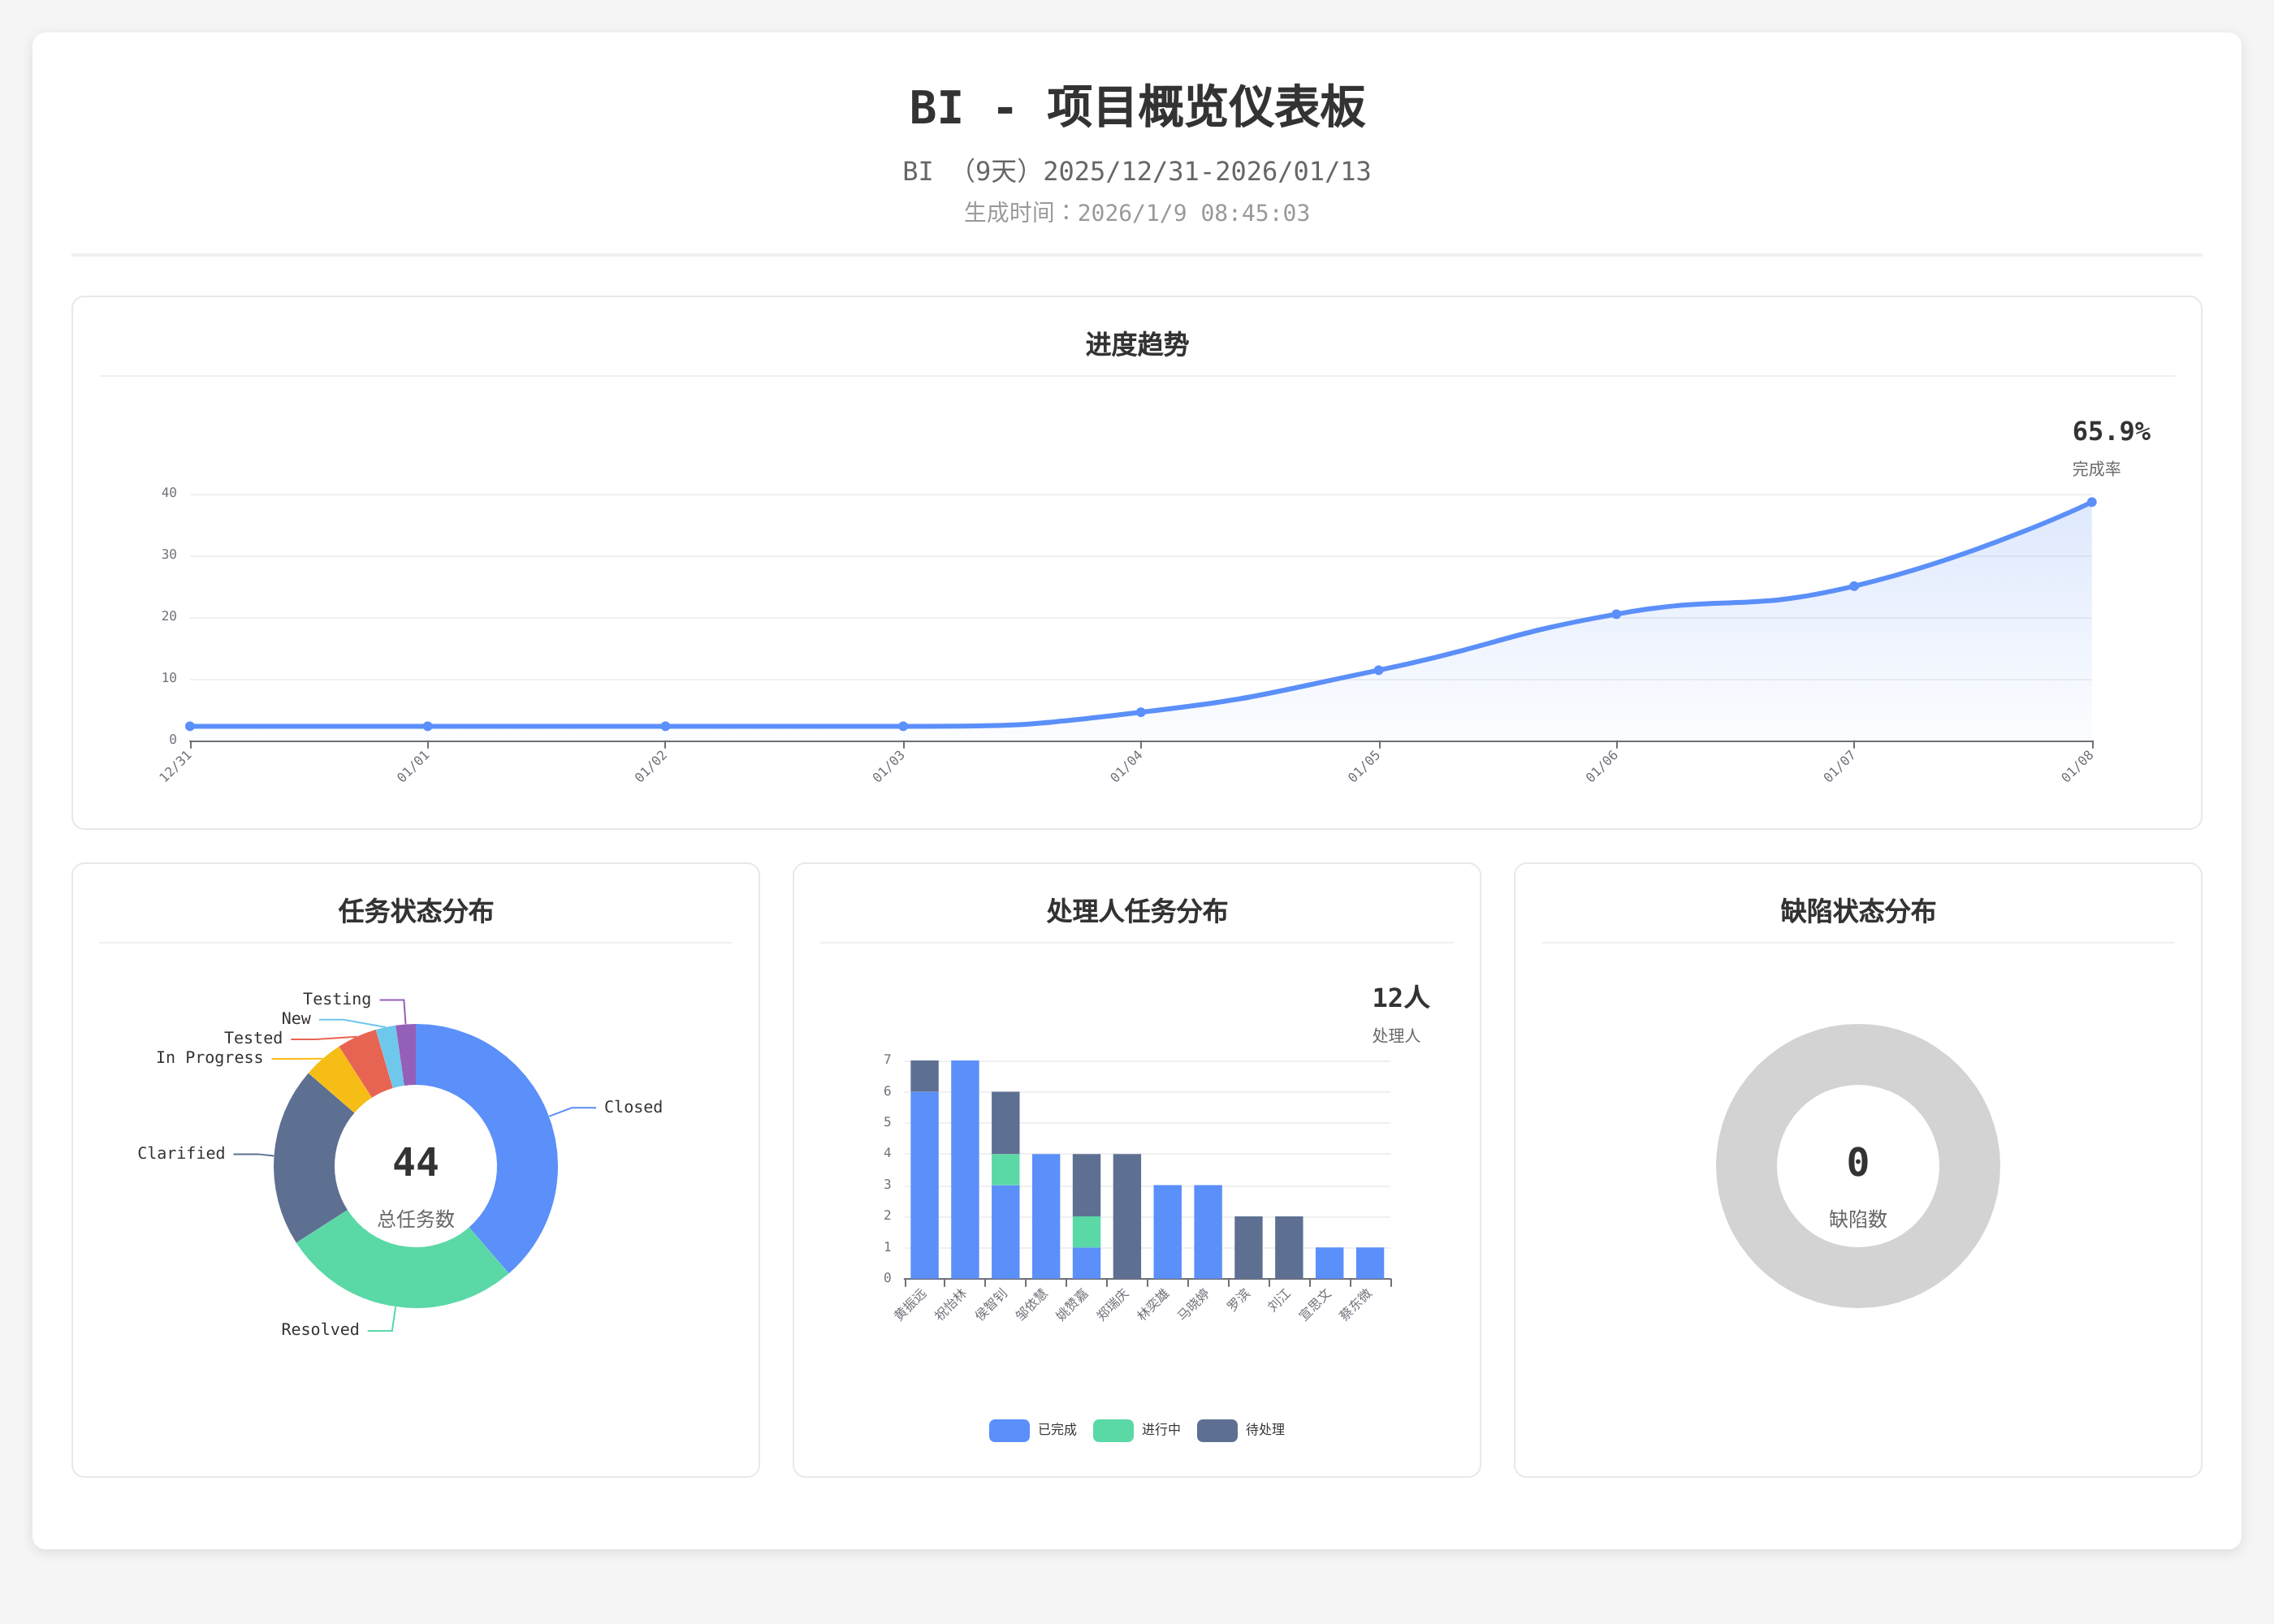Click the '12人' handler count

coord(1400,997)
